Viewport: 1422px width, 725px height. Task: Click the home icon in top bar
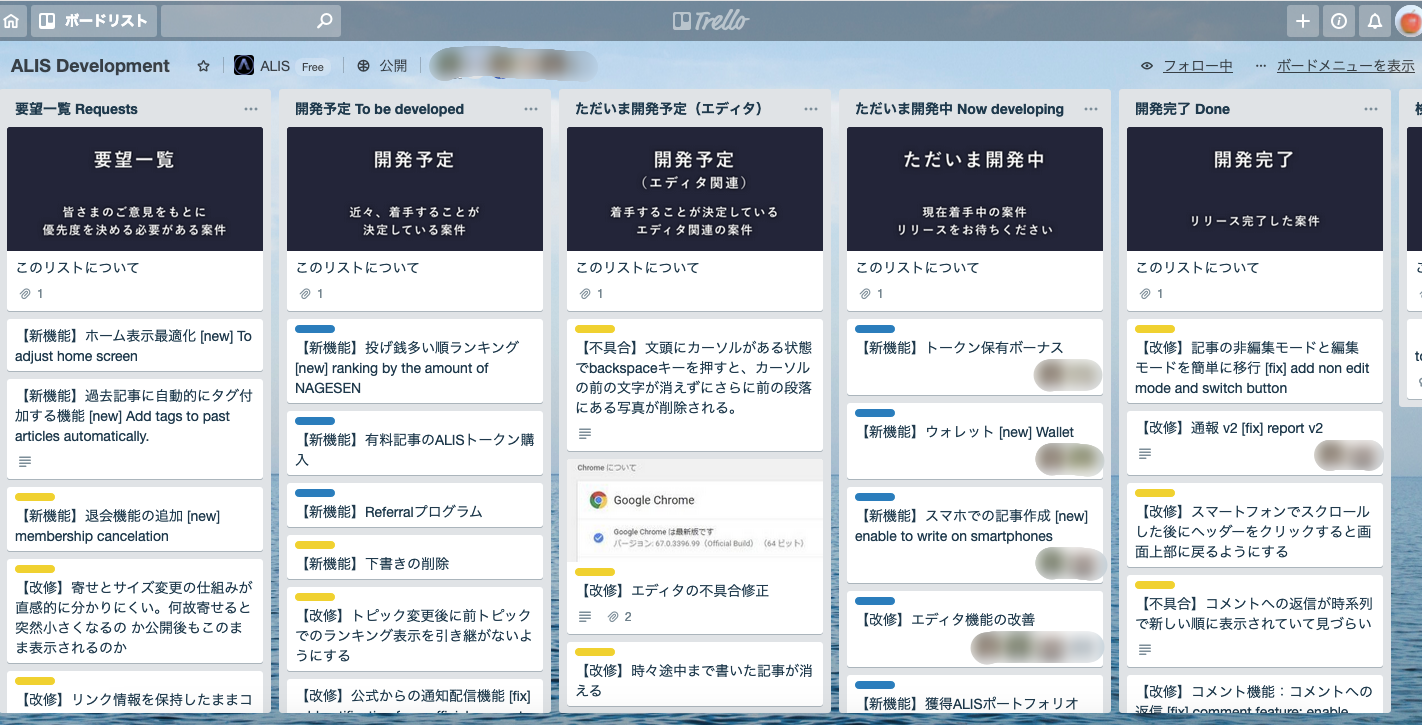(11, 21)
